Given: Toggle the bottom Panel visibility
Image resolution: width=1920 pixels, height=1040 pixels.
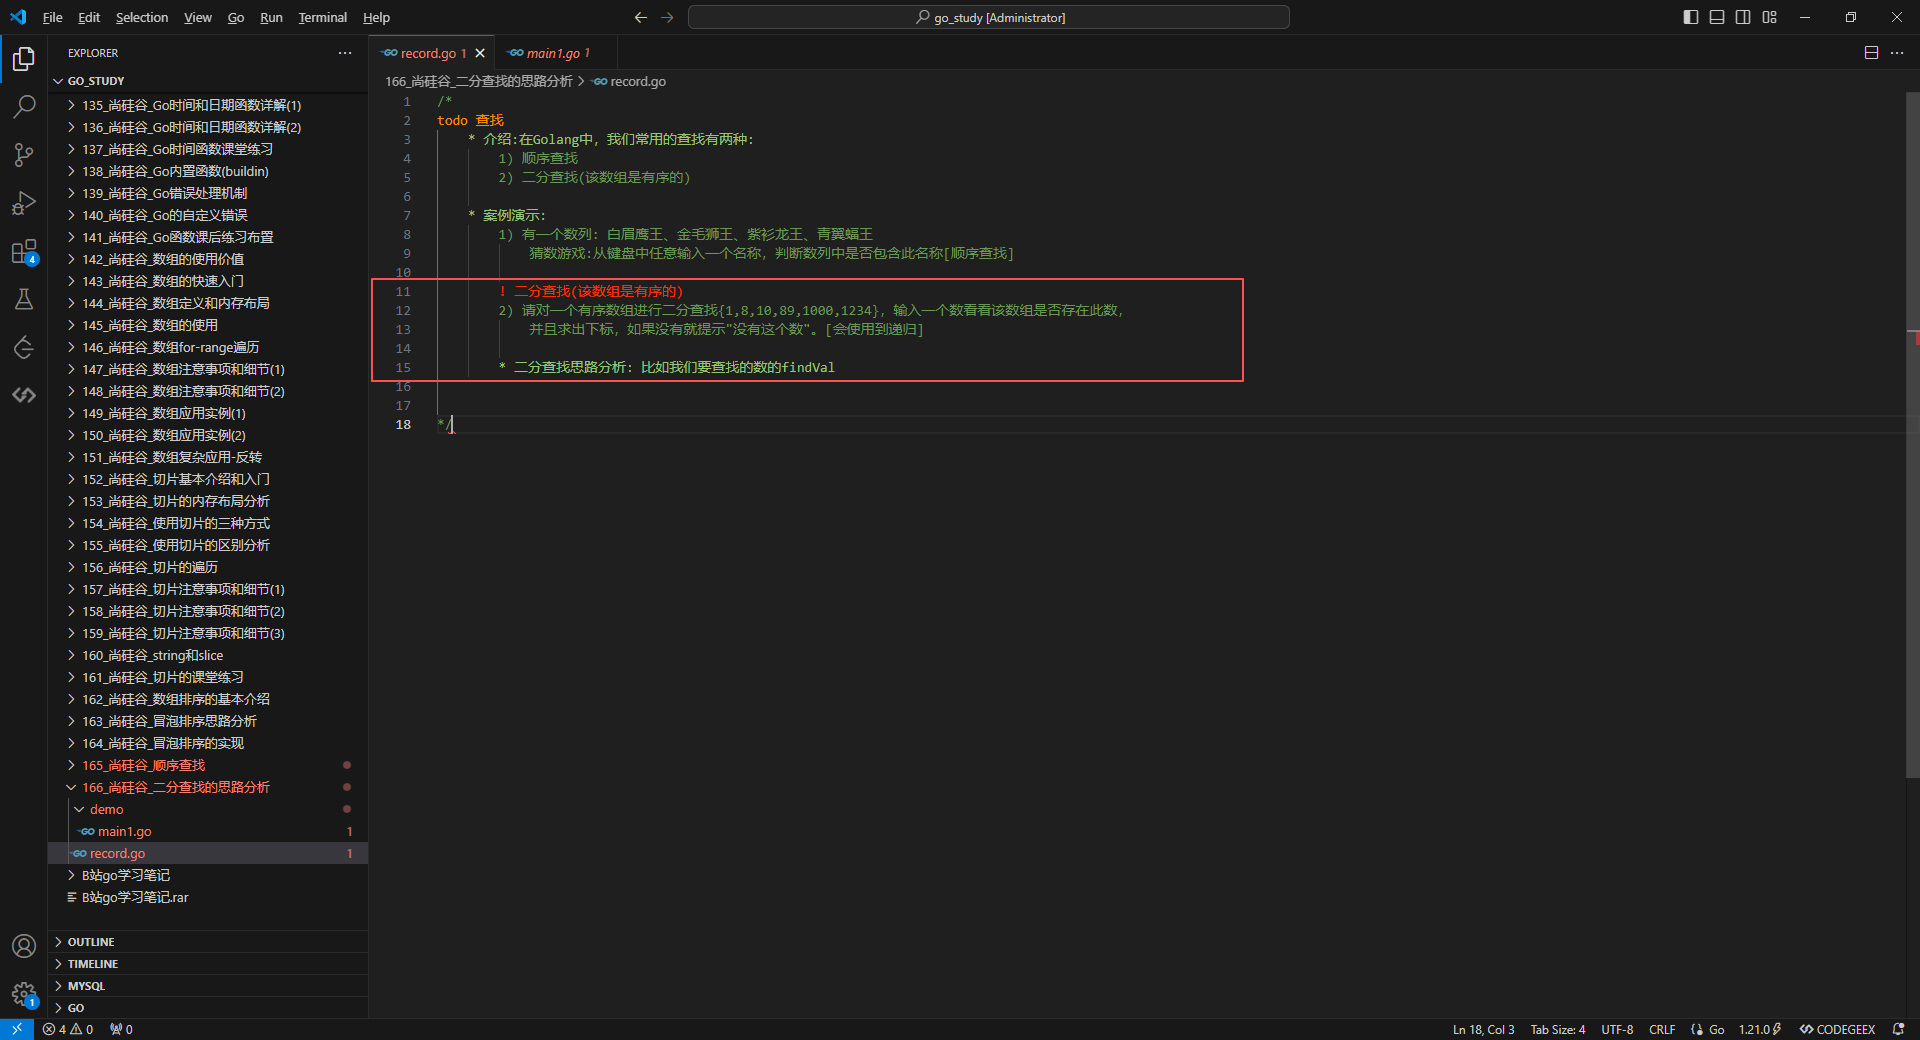Looking at the screenshot, I should coord(1717,17).
